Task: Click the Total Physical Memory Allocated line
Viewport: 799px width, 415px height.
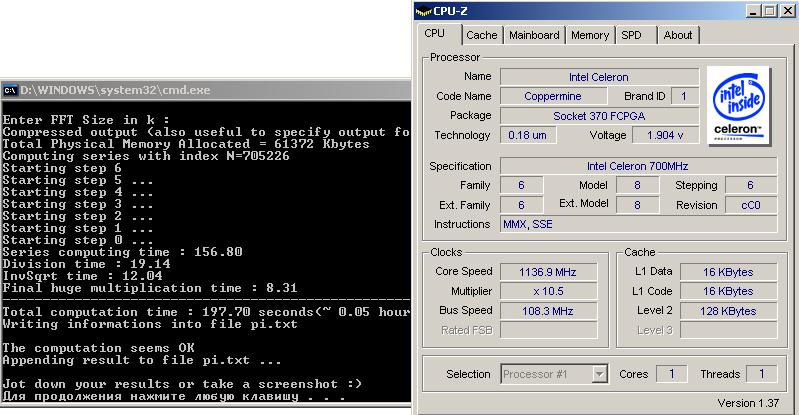Action: [186, 144]
